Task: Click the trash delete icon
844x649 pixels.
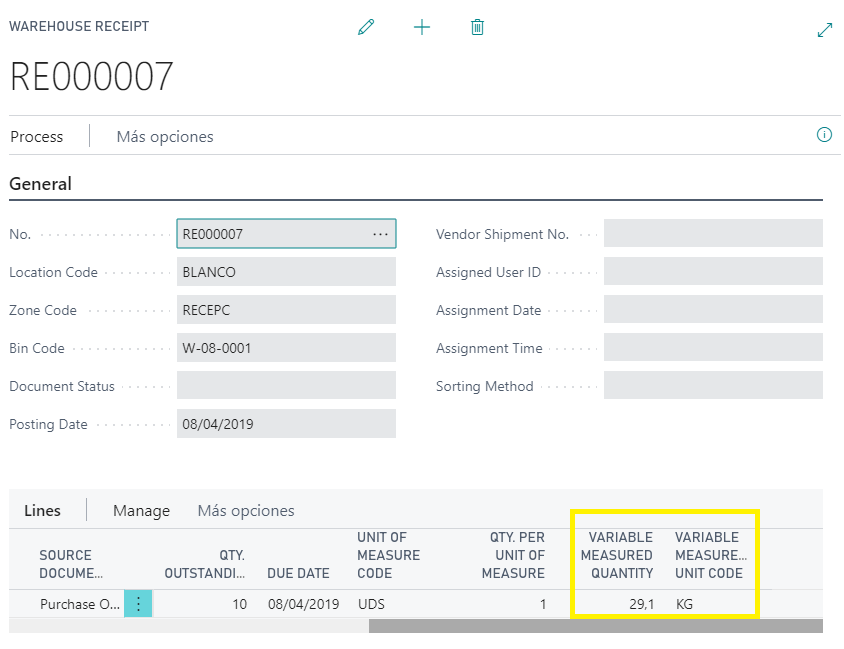Action: click(x=477, y=28)
